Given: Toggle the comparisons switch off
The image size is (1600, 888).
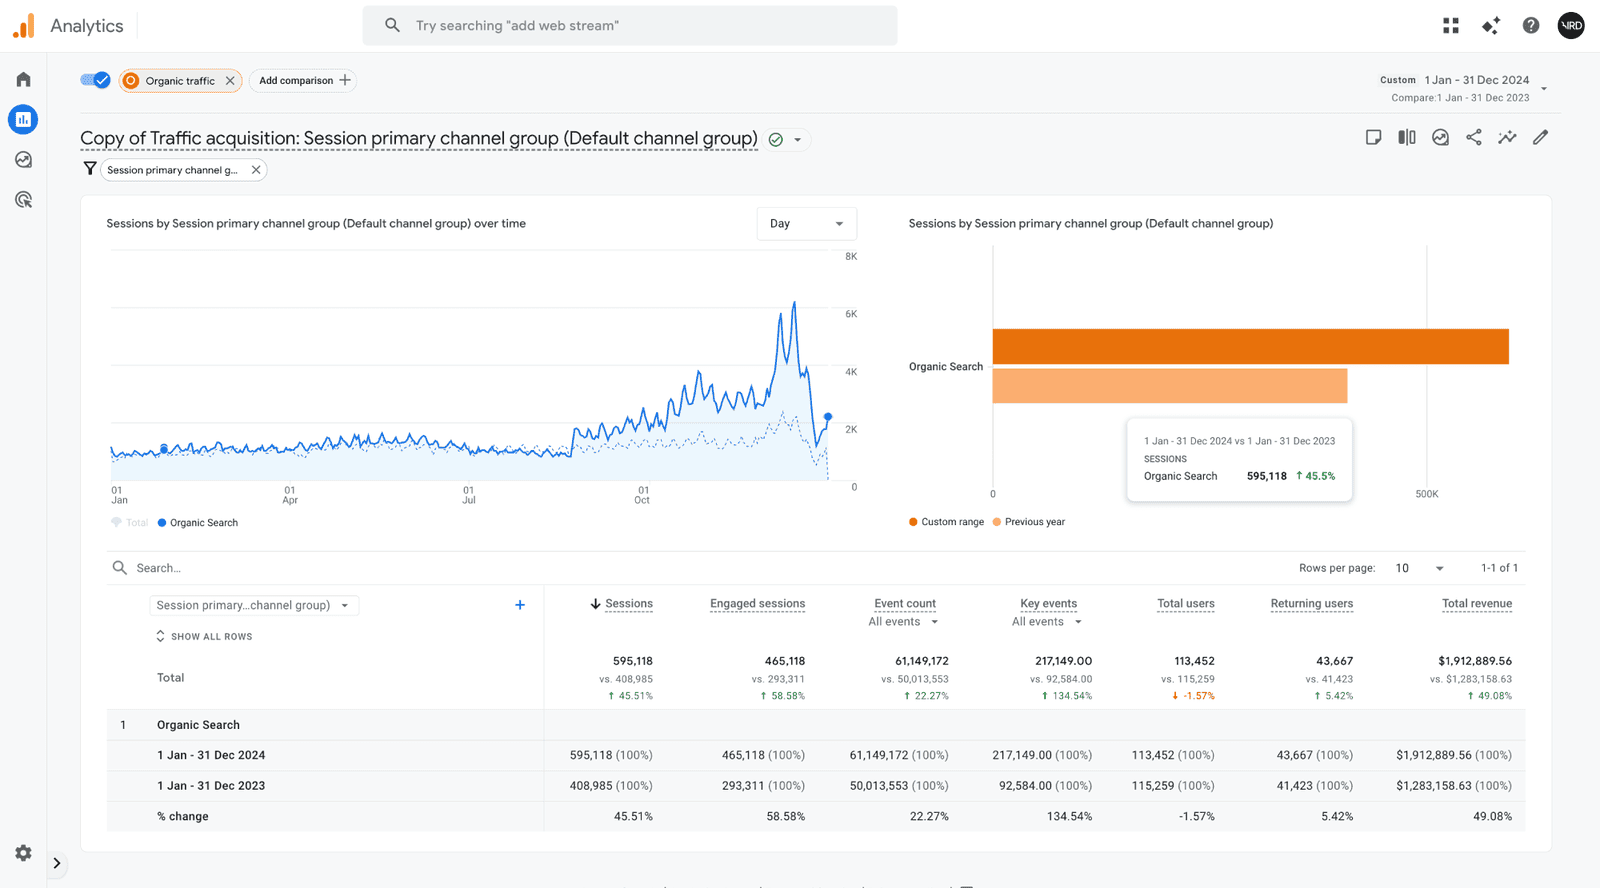Looking at the screenshot, I should tap(96, 80).
